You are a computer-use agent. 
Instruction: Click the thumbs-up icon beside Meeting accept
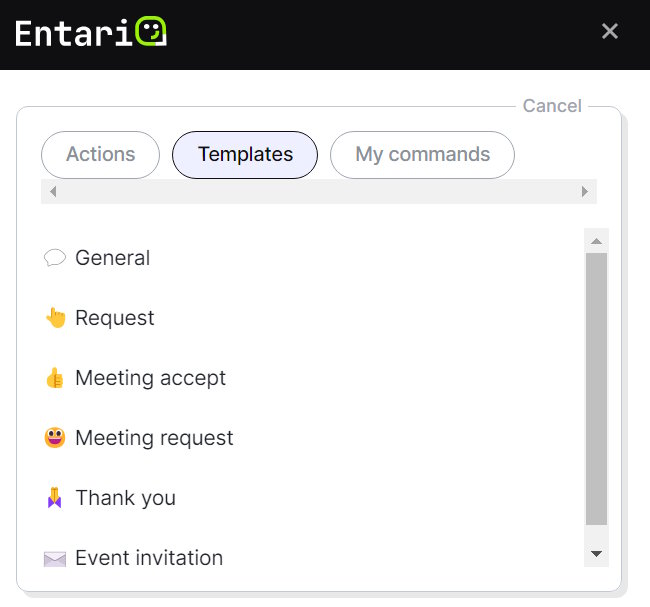(54, 378)
